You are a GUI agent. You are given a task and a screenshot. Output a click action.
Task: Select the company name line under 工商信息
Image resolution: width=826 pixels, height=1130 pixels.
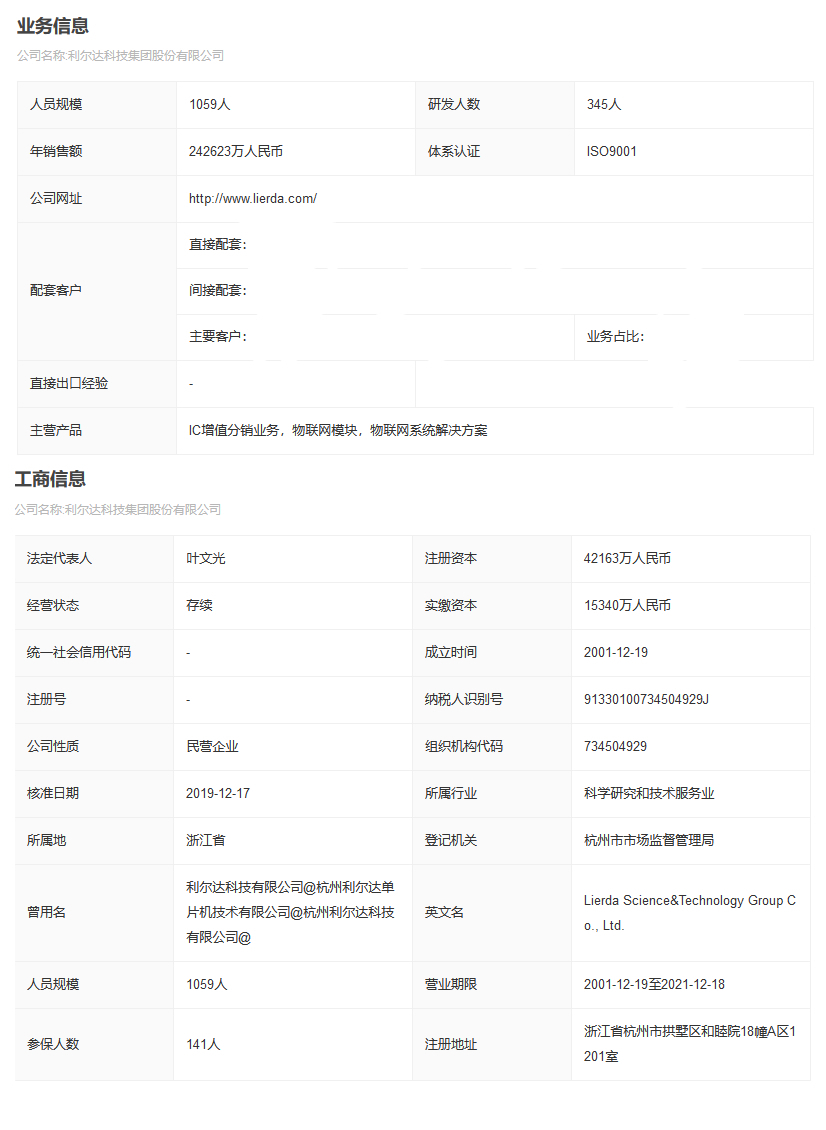[x=117, y=510]
